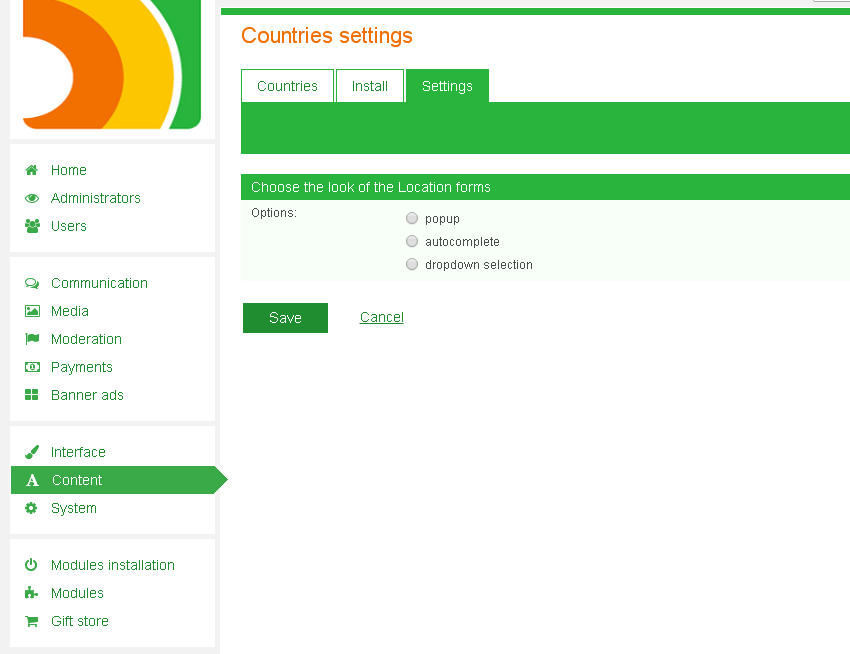Select the Content menu item
Screen dimensions: 850x654
113,480
